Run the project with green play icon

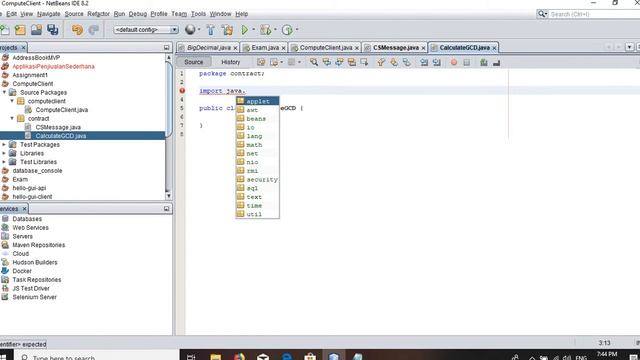[244, 29]
